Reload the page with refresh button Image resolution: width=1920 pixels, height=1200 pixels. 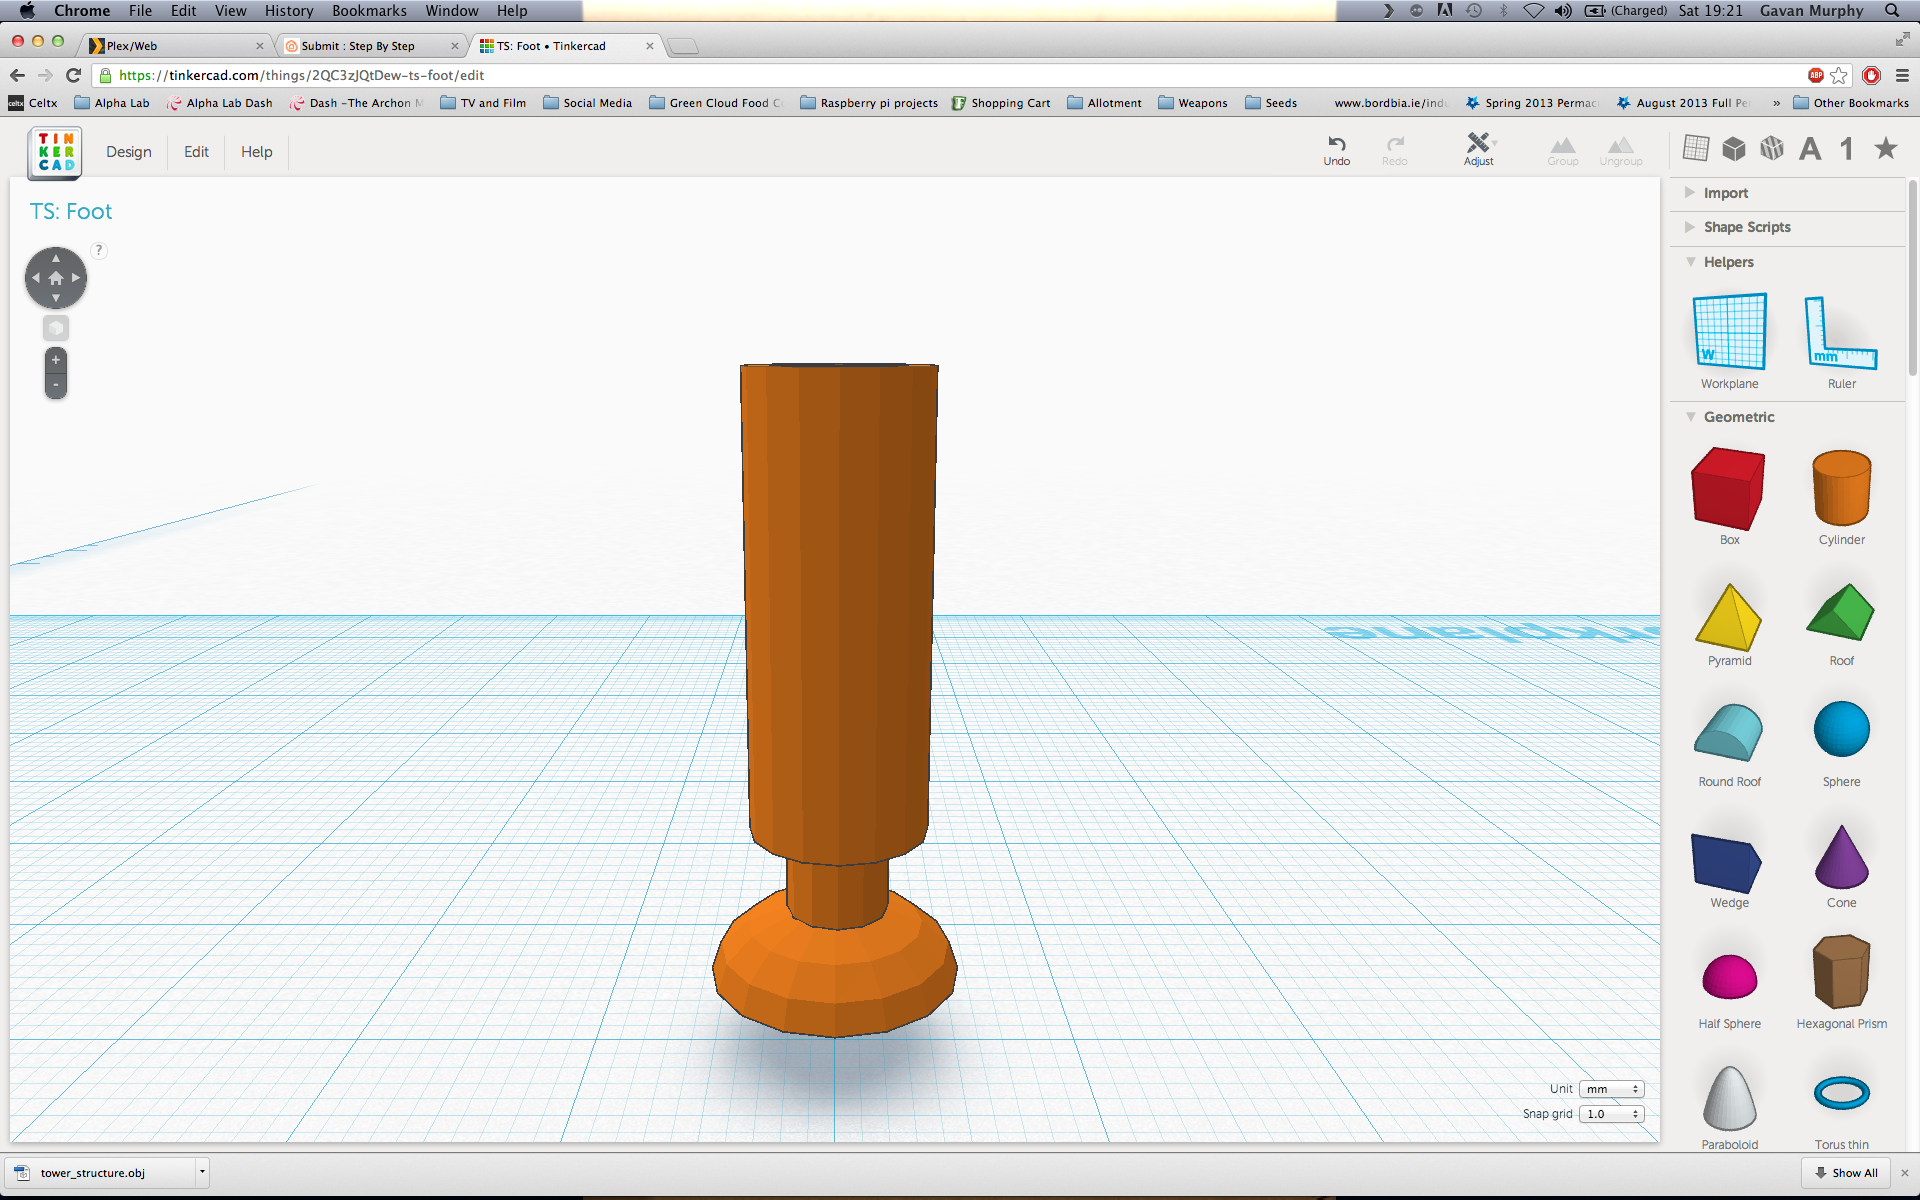(73, 76)
